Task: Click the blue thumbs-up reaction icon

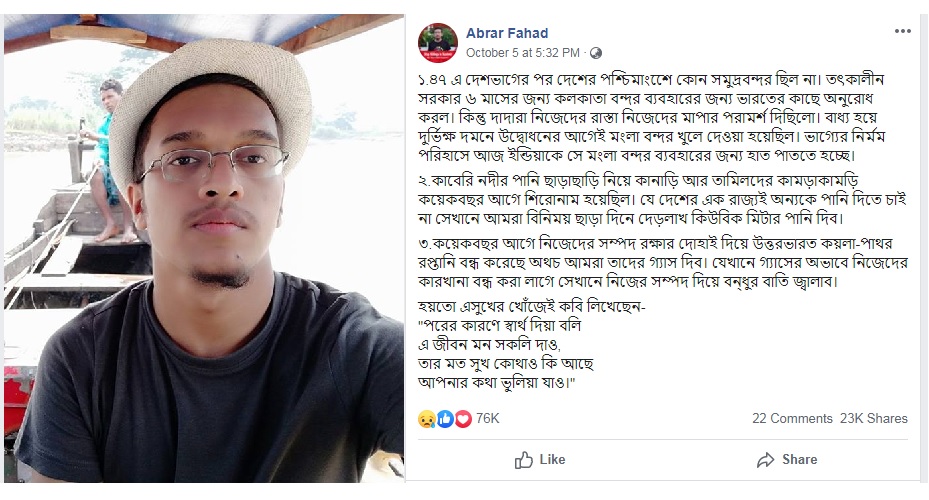Action: click(x=445, y=419)
